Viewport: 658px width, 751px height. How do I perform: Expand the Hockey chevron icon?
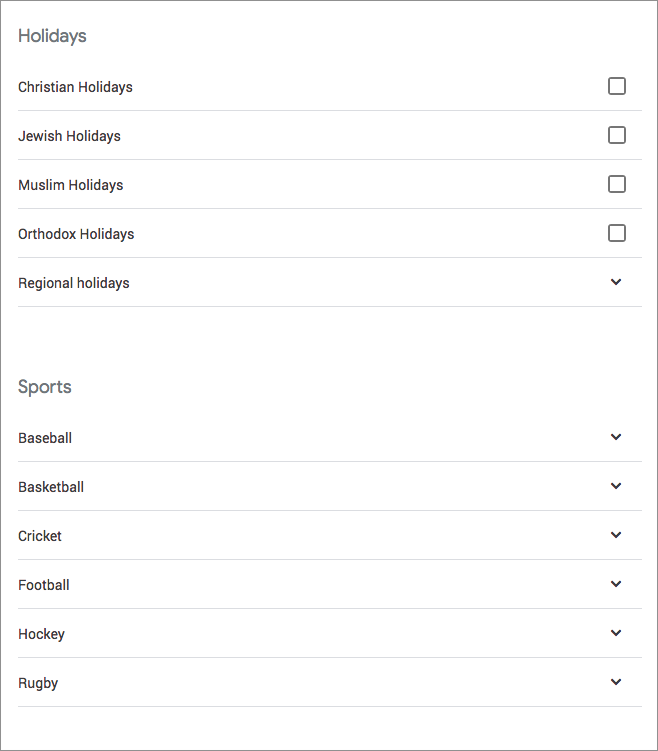tap(616, 633)
